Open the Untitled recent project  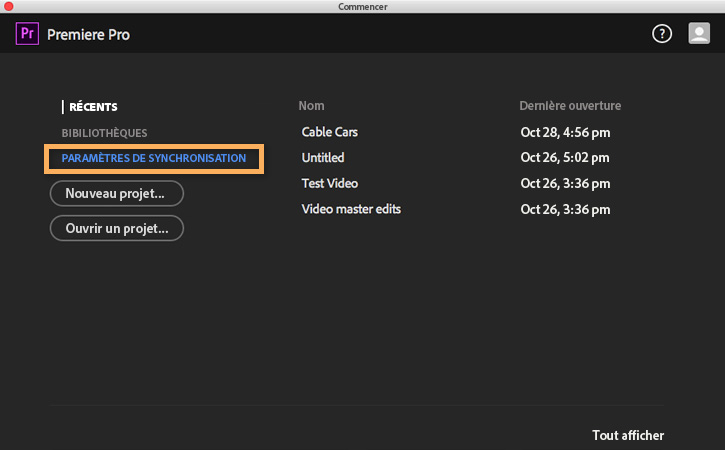[323, 158]
